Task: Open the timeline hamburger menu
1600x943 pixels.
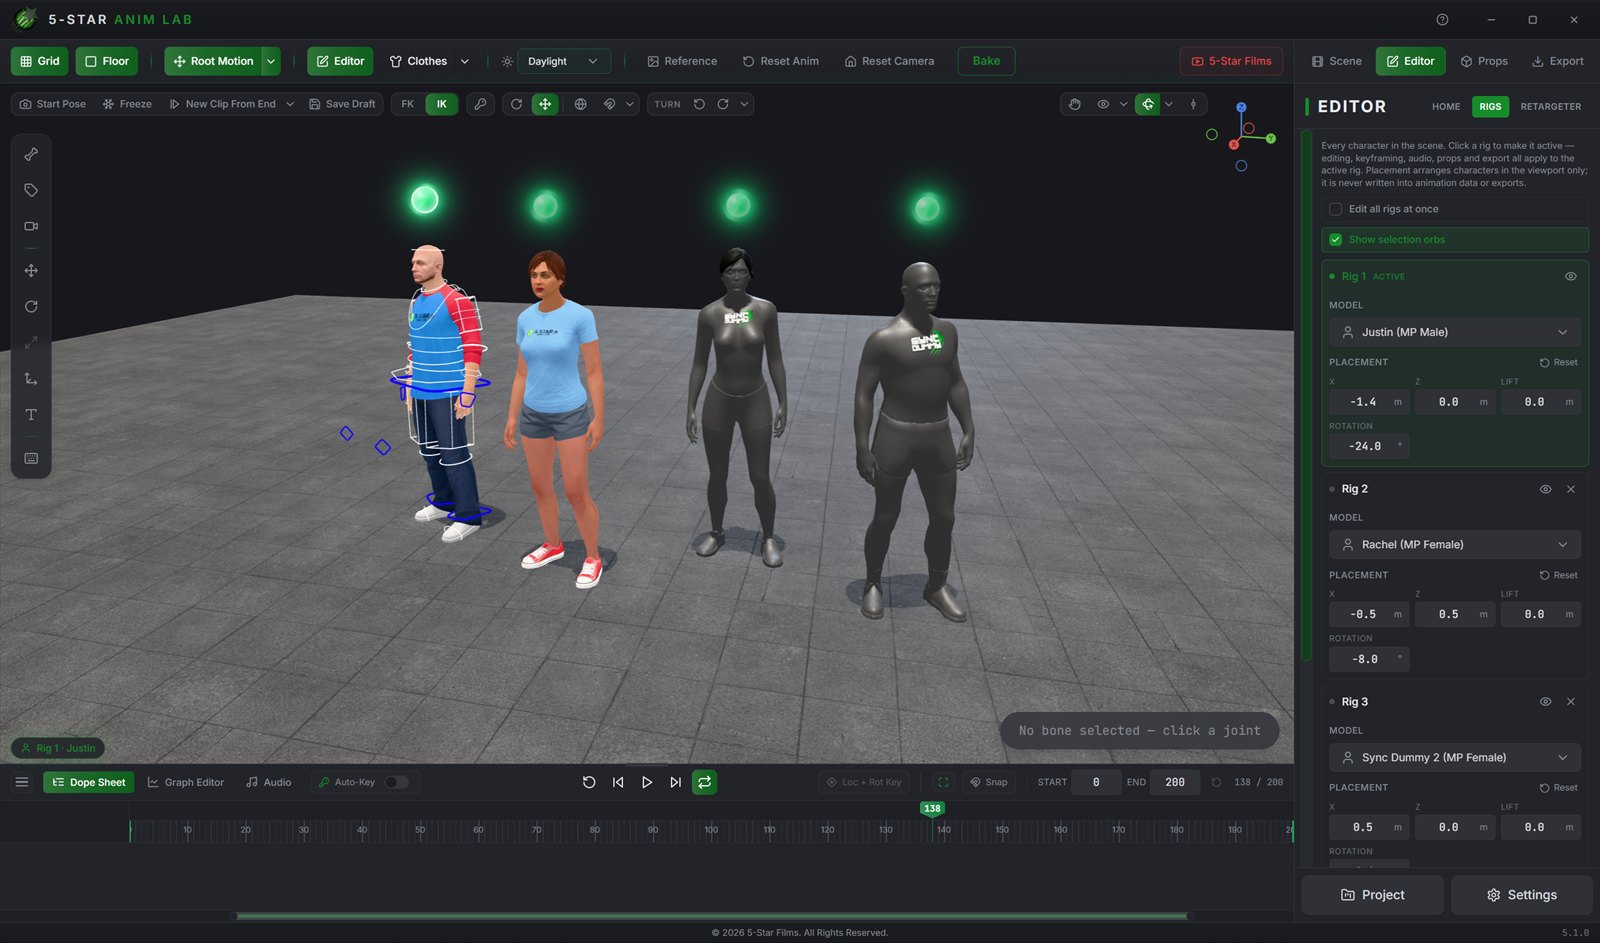Action: [22, 782]
